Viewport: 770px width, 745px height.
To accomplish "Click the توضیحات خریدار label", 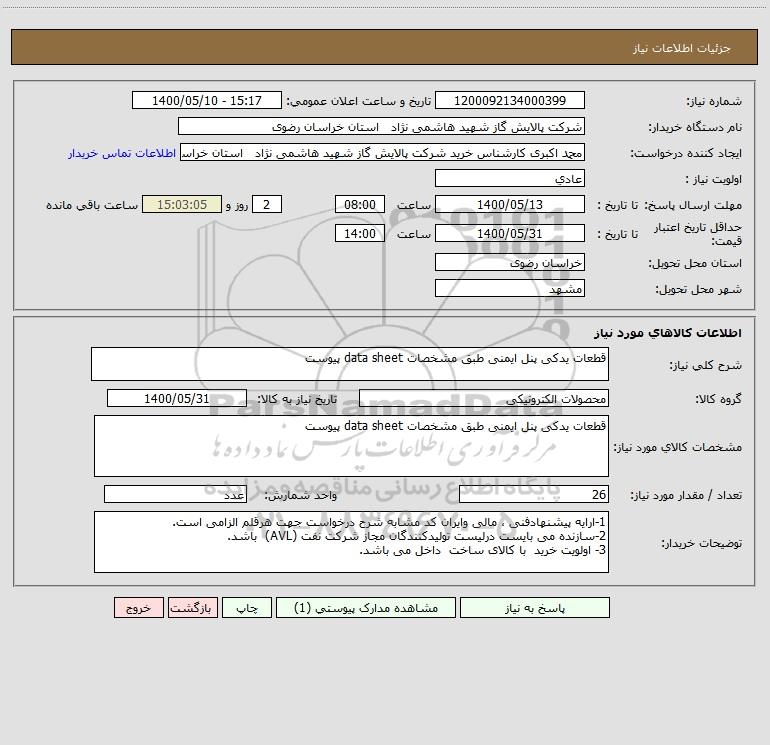I will [x=702, y=543].
